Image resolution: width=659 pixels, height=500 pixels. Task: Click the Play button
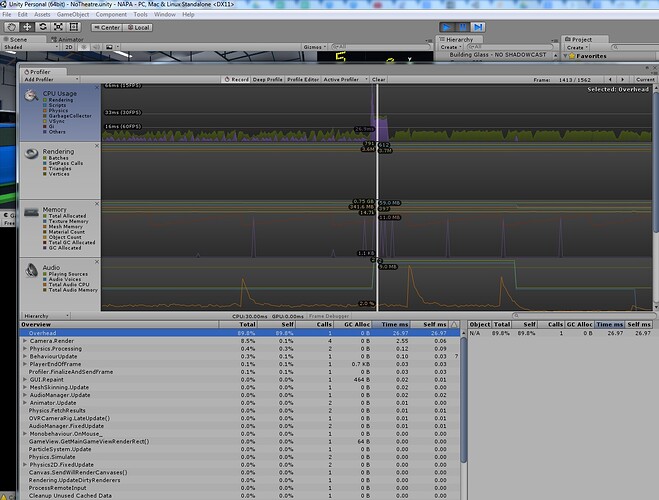click(447, 27)
